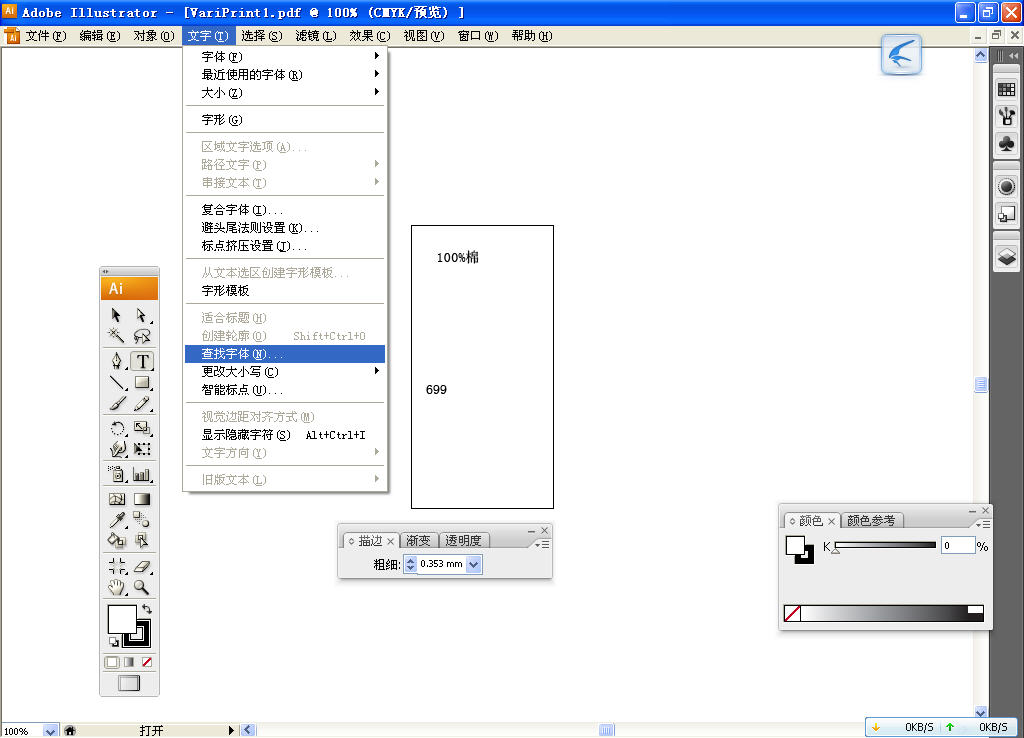Select the Live Paint Bucket tool
This screenshot has width=1024, height=738.
tap(116, 540)
